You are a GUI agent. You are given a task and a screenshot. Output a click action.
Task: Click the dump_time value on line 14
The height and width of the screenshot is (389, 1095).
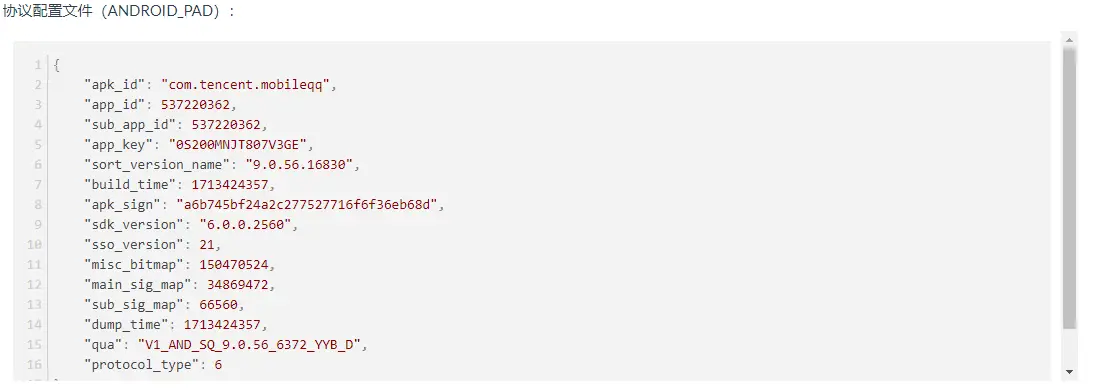pyautogui.click(x=222, y=324)
